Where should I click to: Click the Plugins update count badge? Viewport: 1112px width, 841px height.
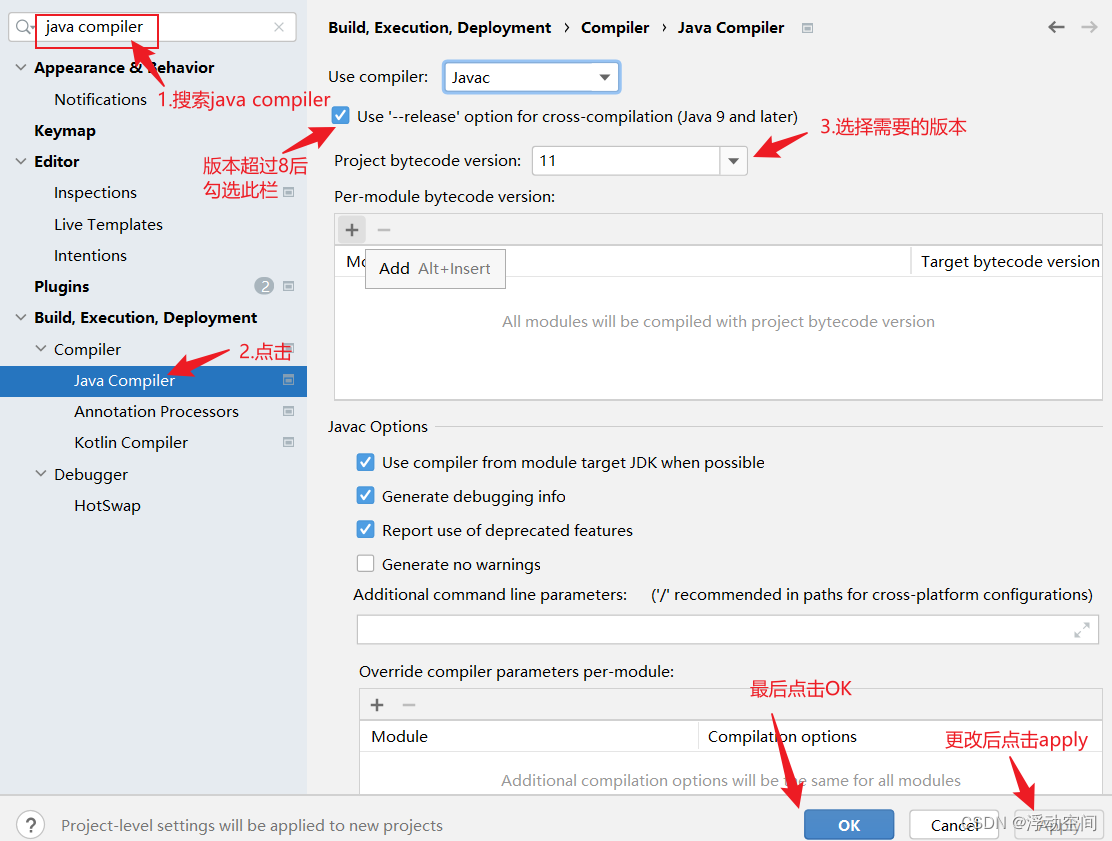pyautogui.click(x=265, y=286)
